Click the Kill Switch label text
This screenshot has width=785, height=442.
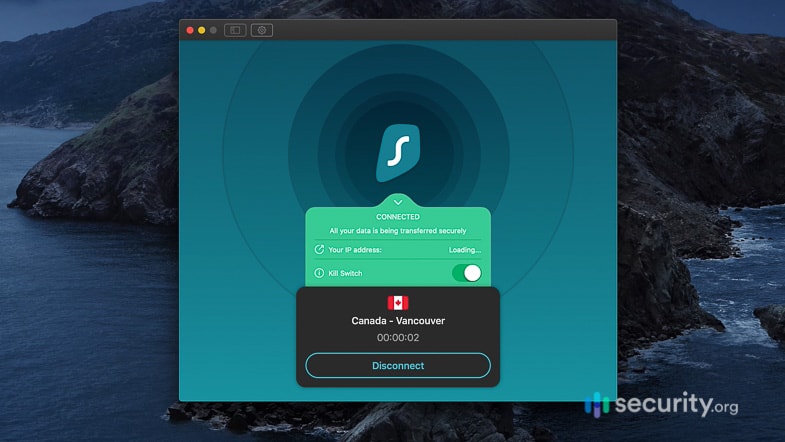[x=346, y=273]
